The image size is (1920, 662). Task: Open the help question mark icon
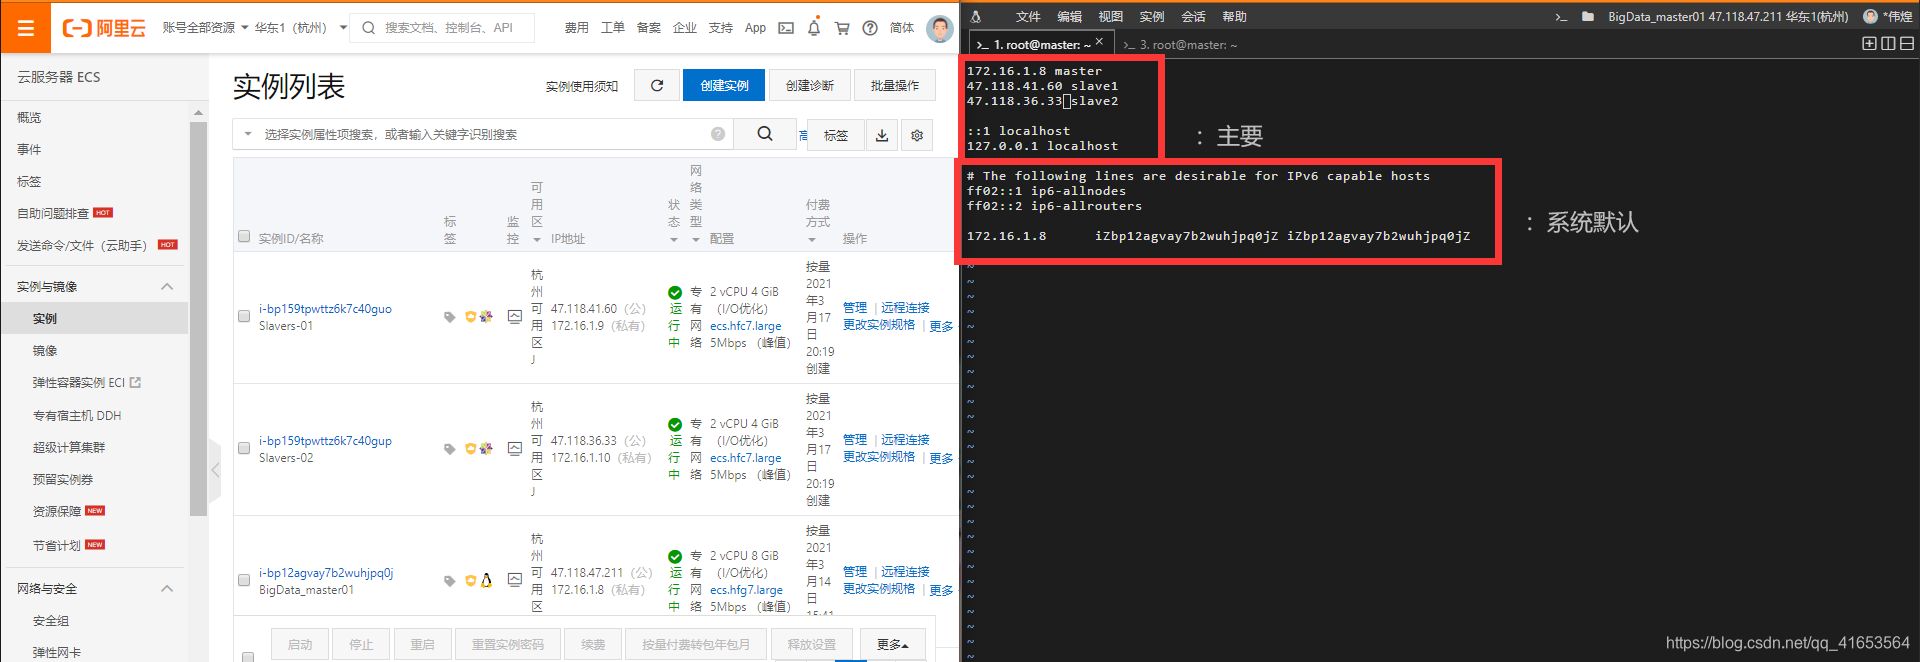tap(870, 28)
